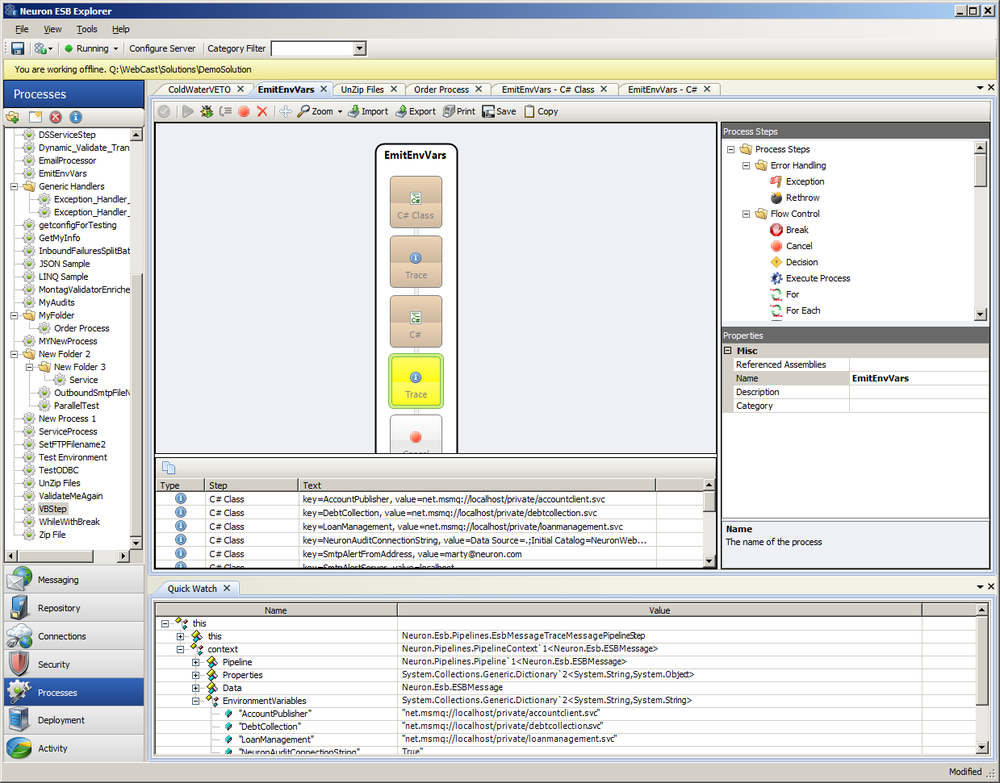Expand the Pipeline node in Quick Watch
Image resolution: width=1000 pixels, height=783 pixels.
point(196,662)
